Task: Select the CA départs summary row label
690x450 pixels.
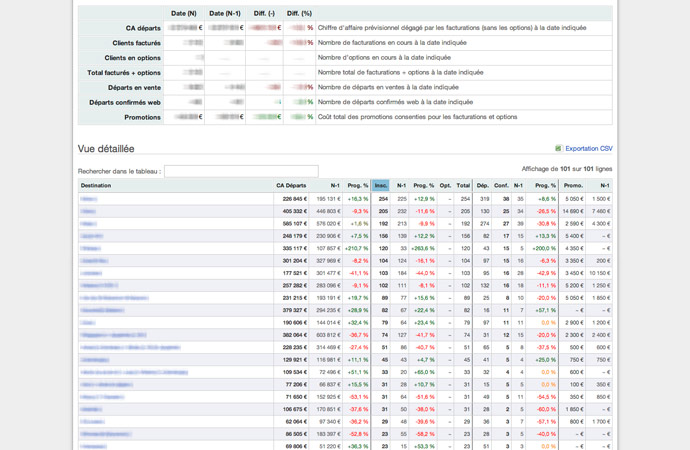Action: (x=143, y=28)
